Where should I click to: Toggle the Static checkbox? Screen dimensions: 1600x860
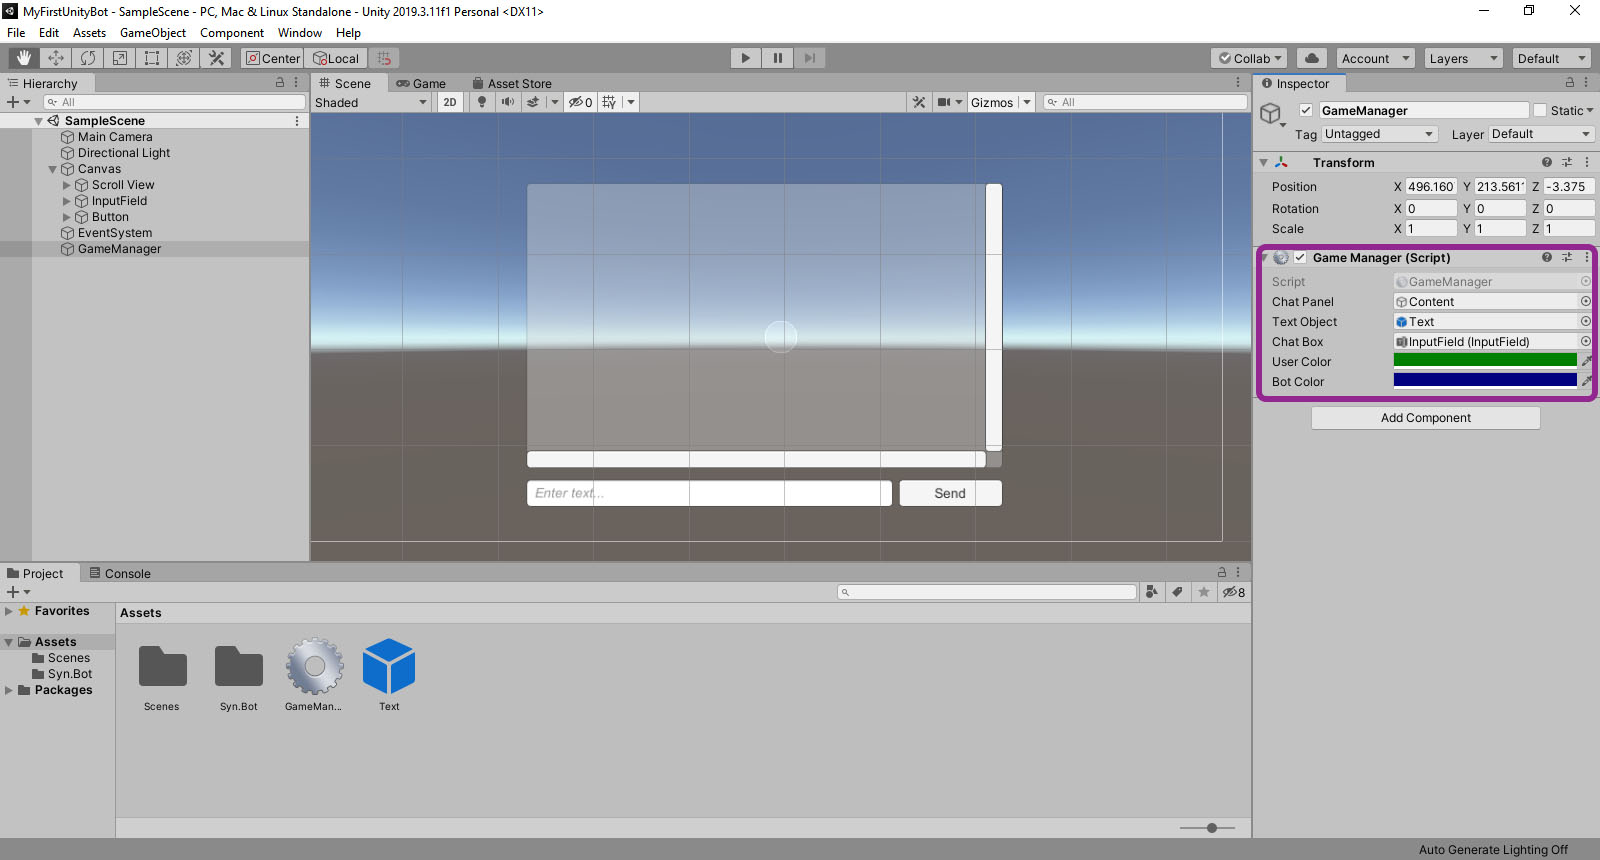(x=1540, y=110)
